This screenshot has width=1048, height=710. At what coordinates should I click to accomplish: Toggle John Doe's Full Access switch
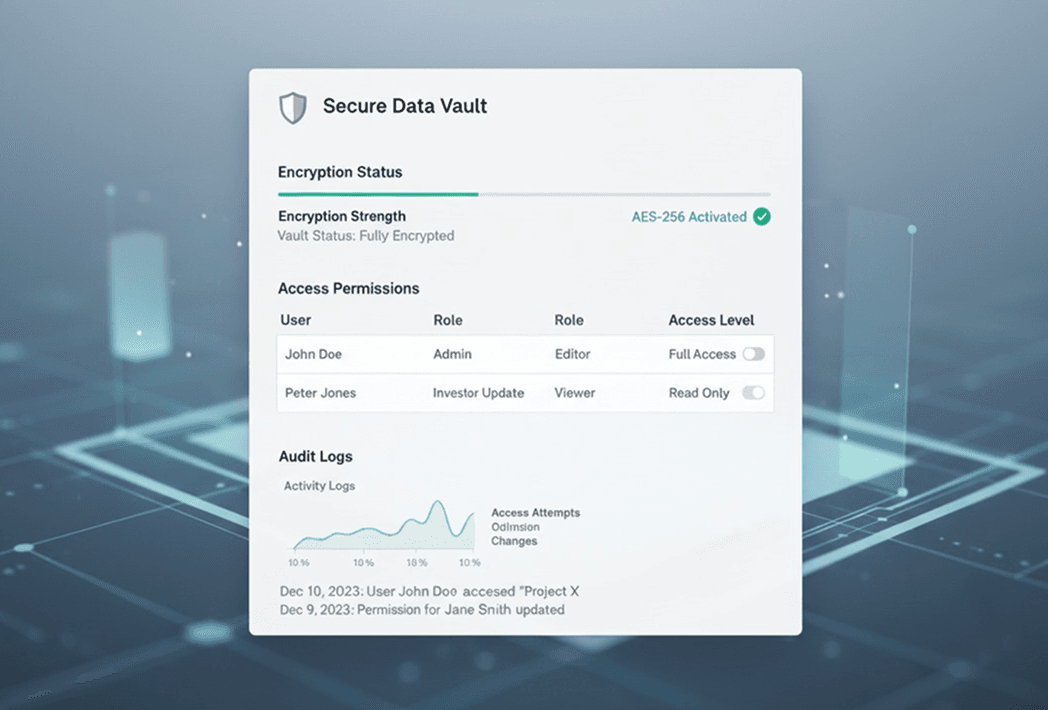pyautogui.click(x=753, y=354)
